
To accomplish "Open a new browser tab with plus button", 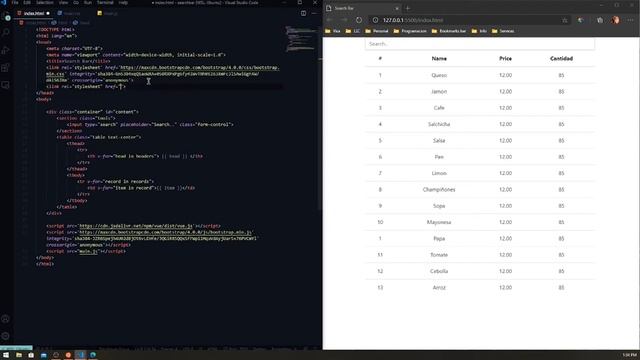I will pos(408,8).
